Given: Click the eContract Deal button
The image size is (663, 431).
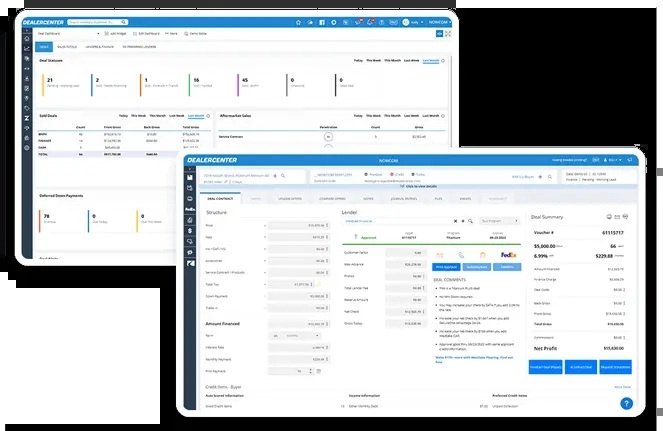Looking at the screenshot, I should point(581,367).
